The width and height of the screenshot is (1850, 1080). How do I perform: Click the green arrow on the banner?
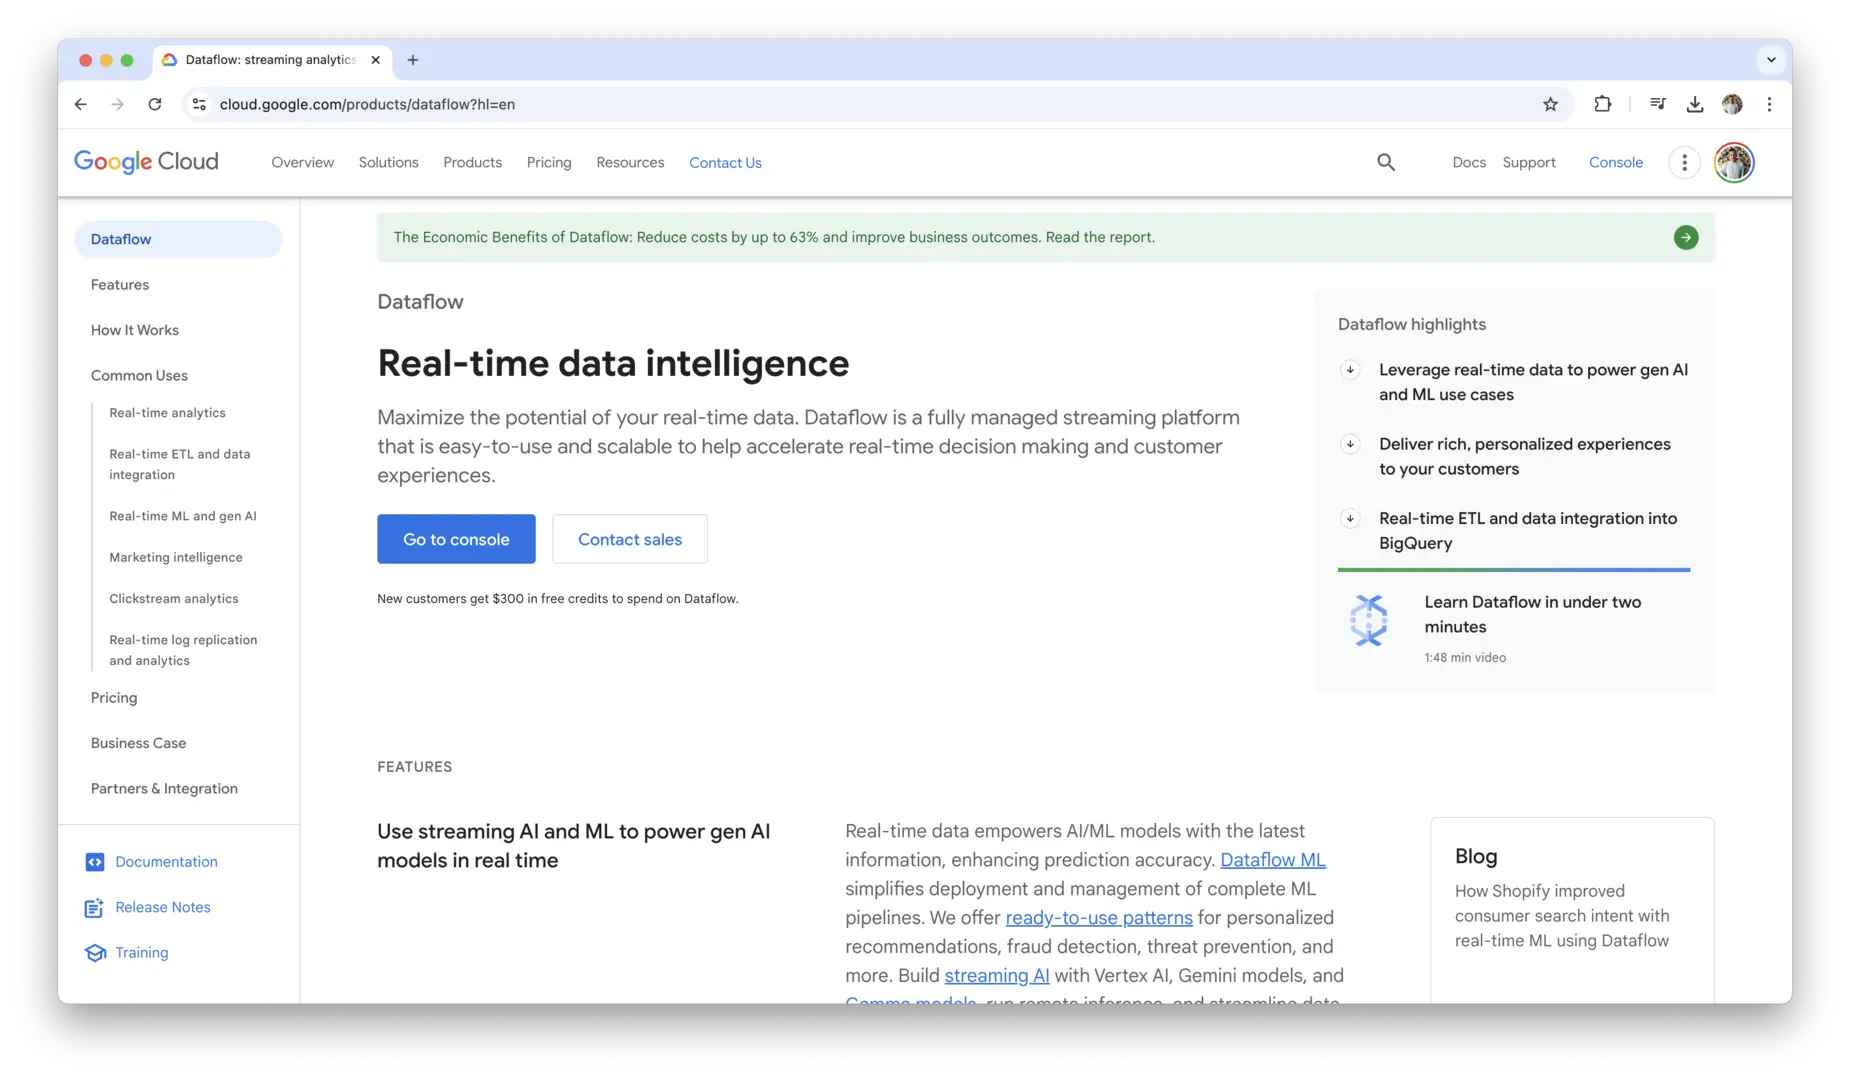coord(1686,237)
